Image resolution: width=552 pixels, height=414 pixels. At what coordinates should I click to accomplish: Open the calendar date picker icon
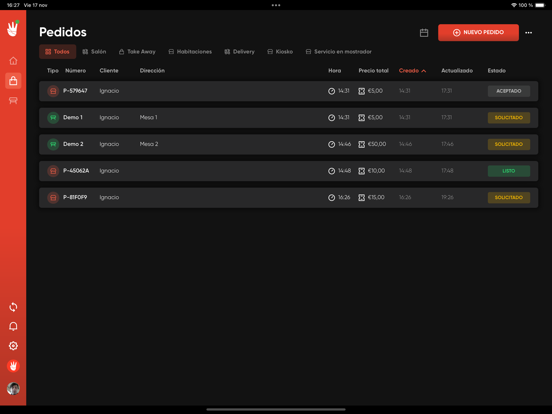(x=424, y=33)
